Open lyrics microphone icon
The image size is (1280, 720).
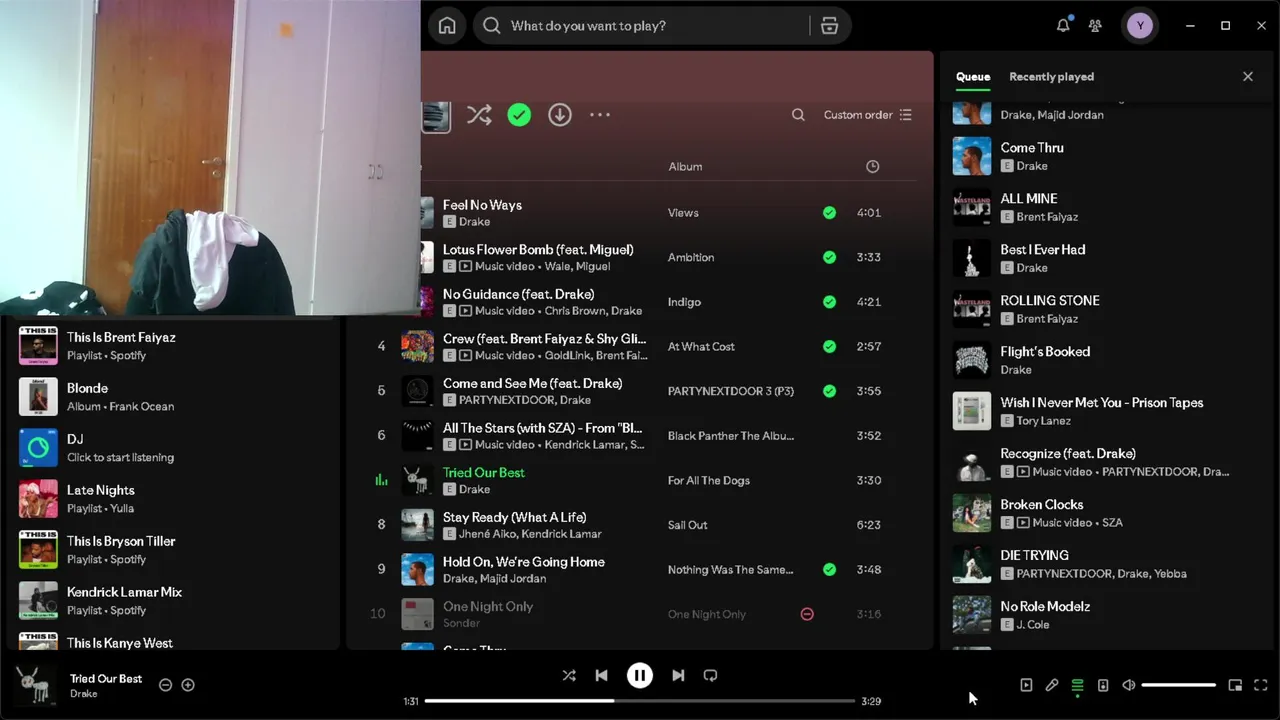tap(1052, 685)
